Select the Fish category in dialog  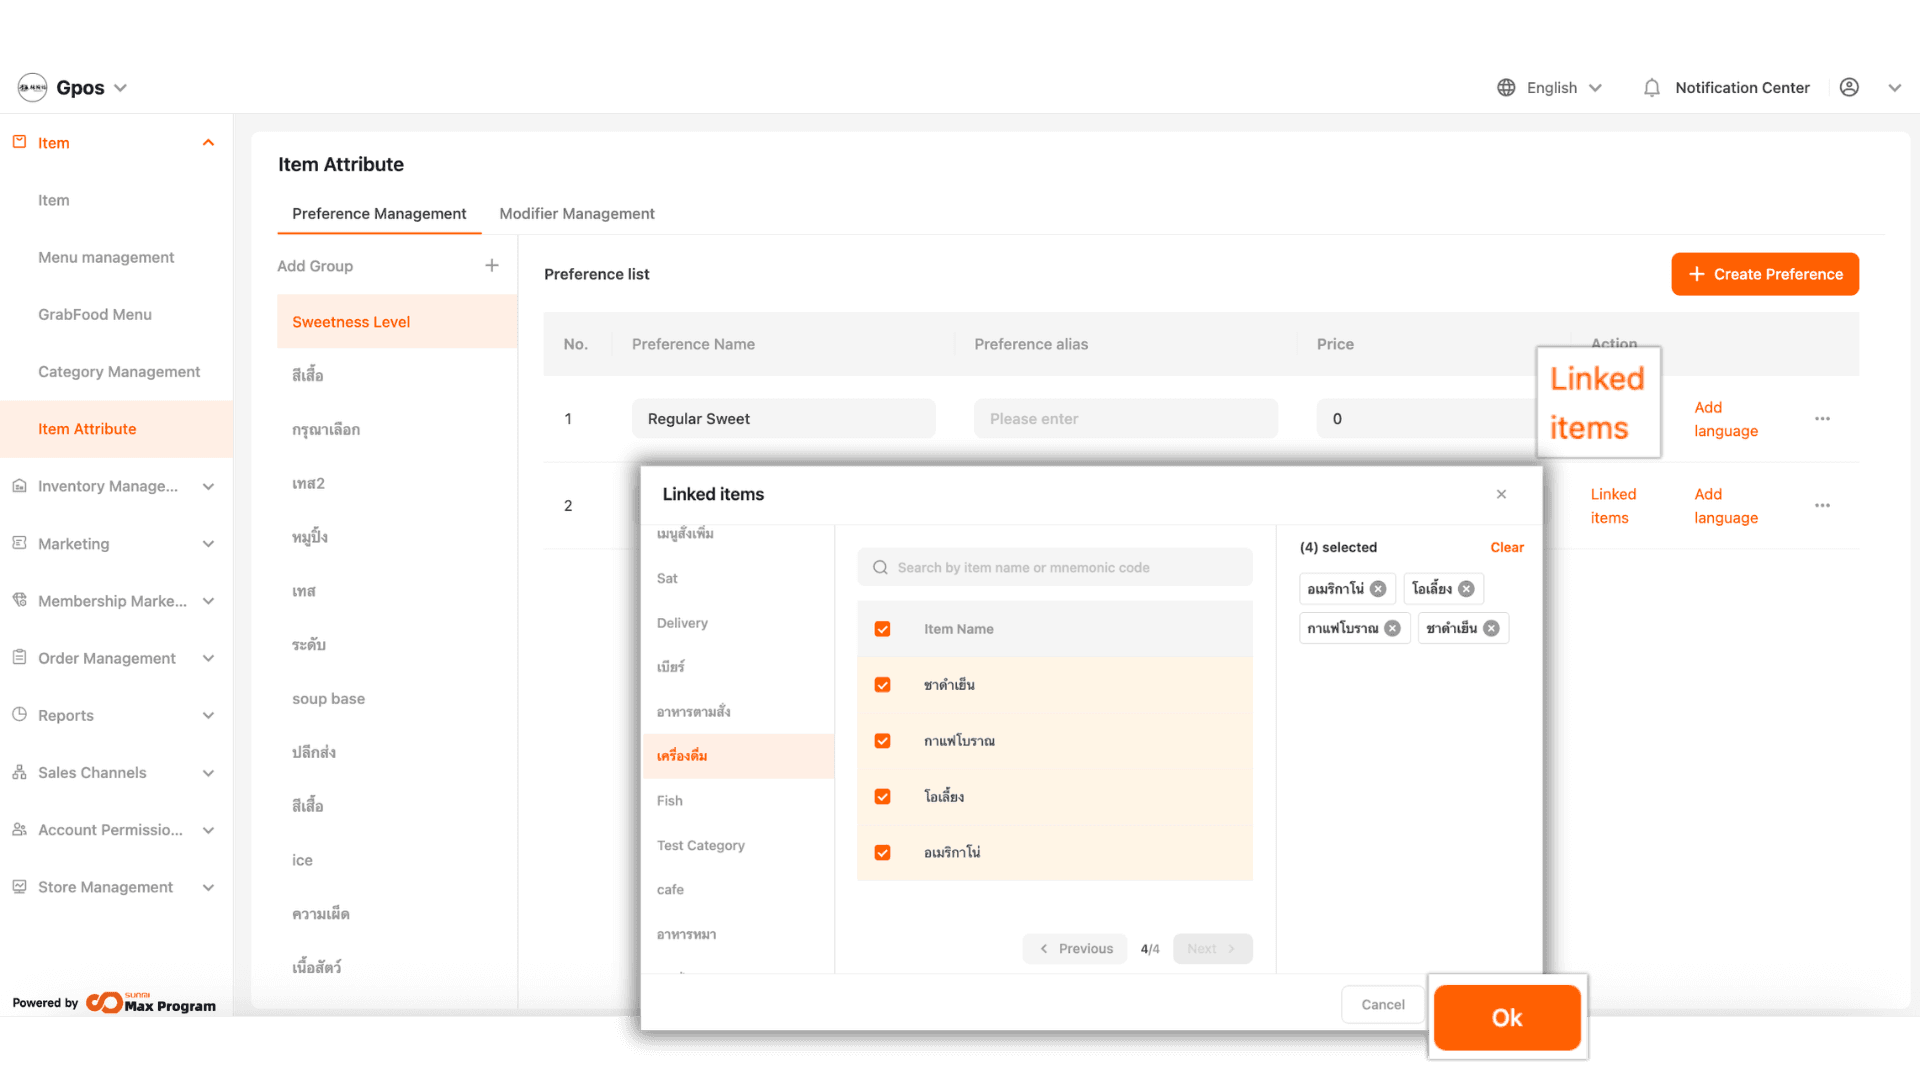670,801
